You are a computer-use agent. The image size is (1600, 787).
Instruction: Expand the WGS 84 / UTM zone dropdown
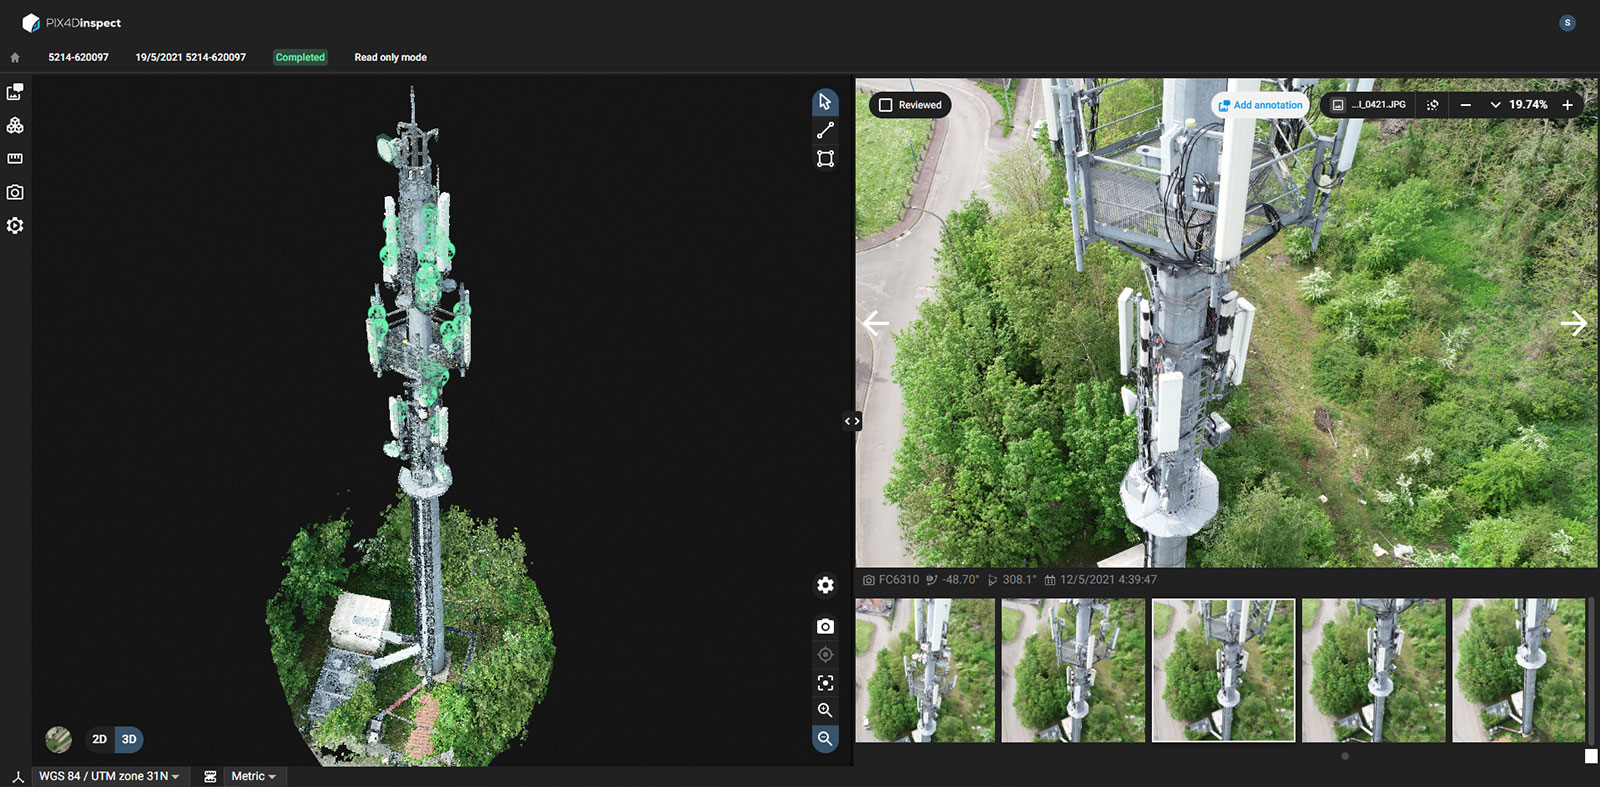(109, 776)
